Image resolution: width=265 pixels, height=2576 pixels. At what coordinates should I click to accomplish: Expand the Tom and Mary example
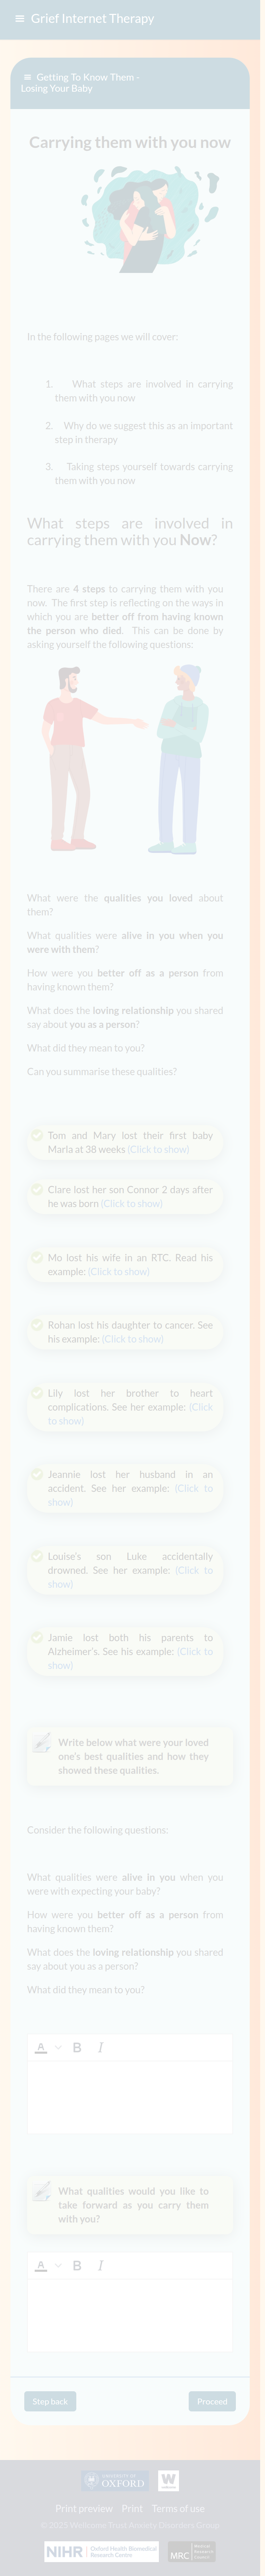pyautogui.click(x=158, y=1149)
